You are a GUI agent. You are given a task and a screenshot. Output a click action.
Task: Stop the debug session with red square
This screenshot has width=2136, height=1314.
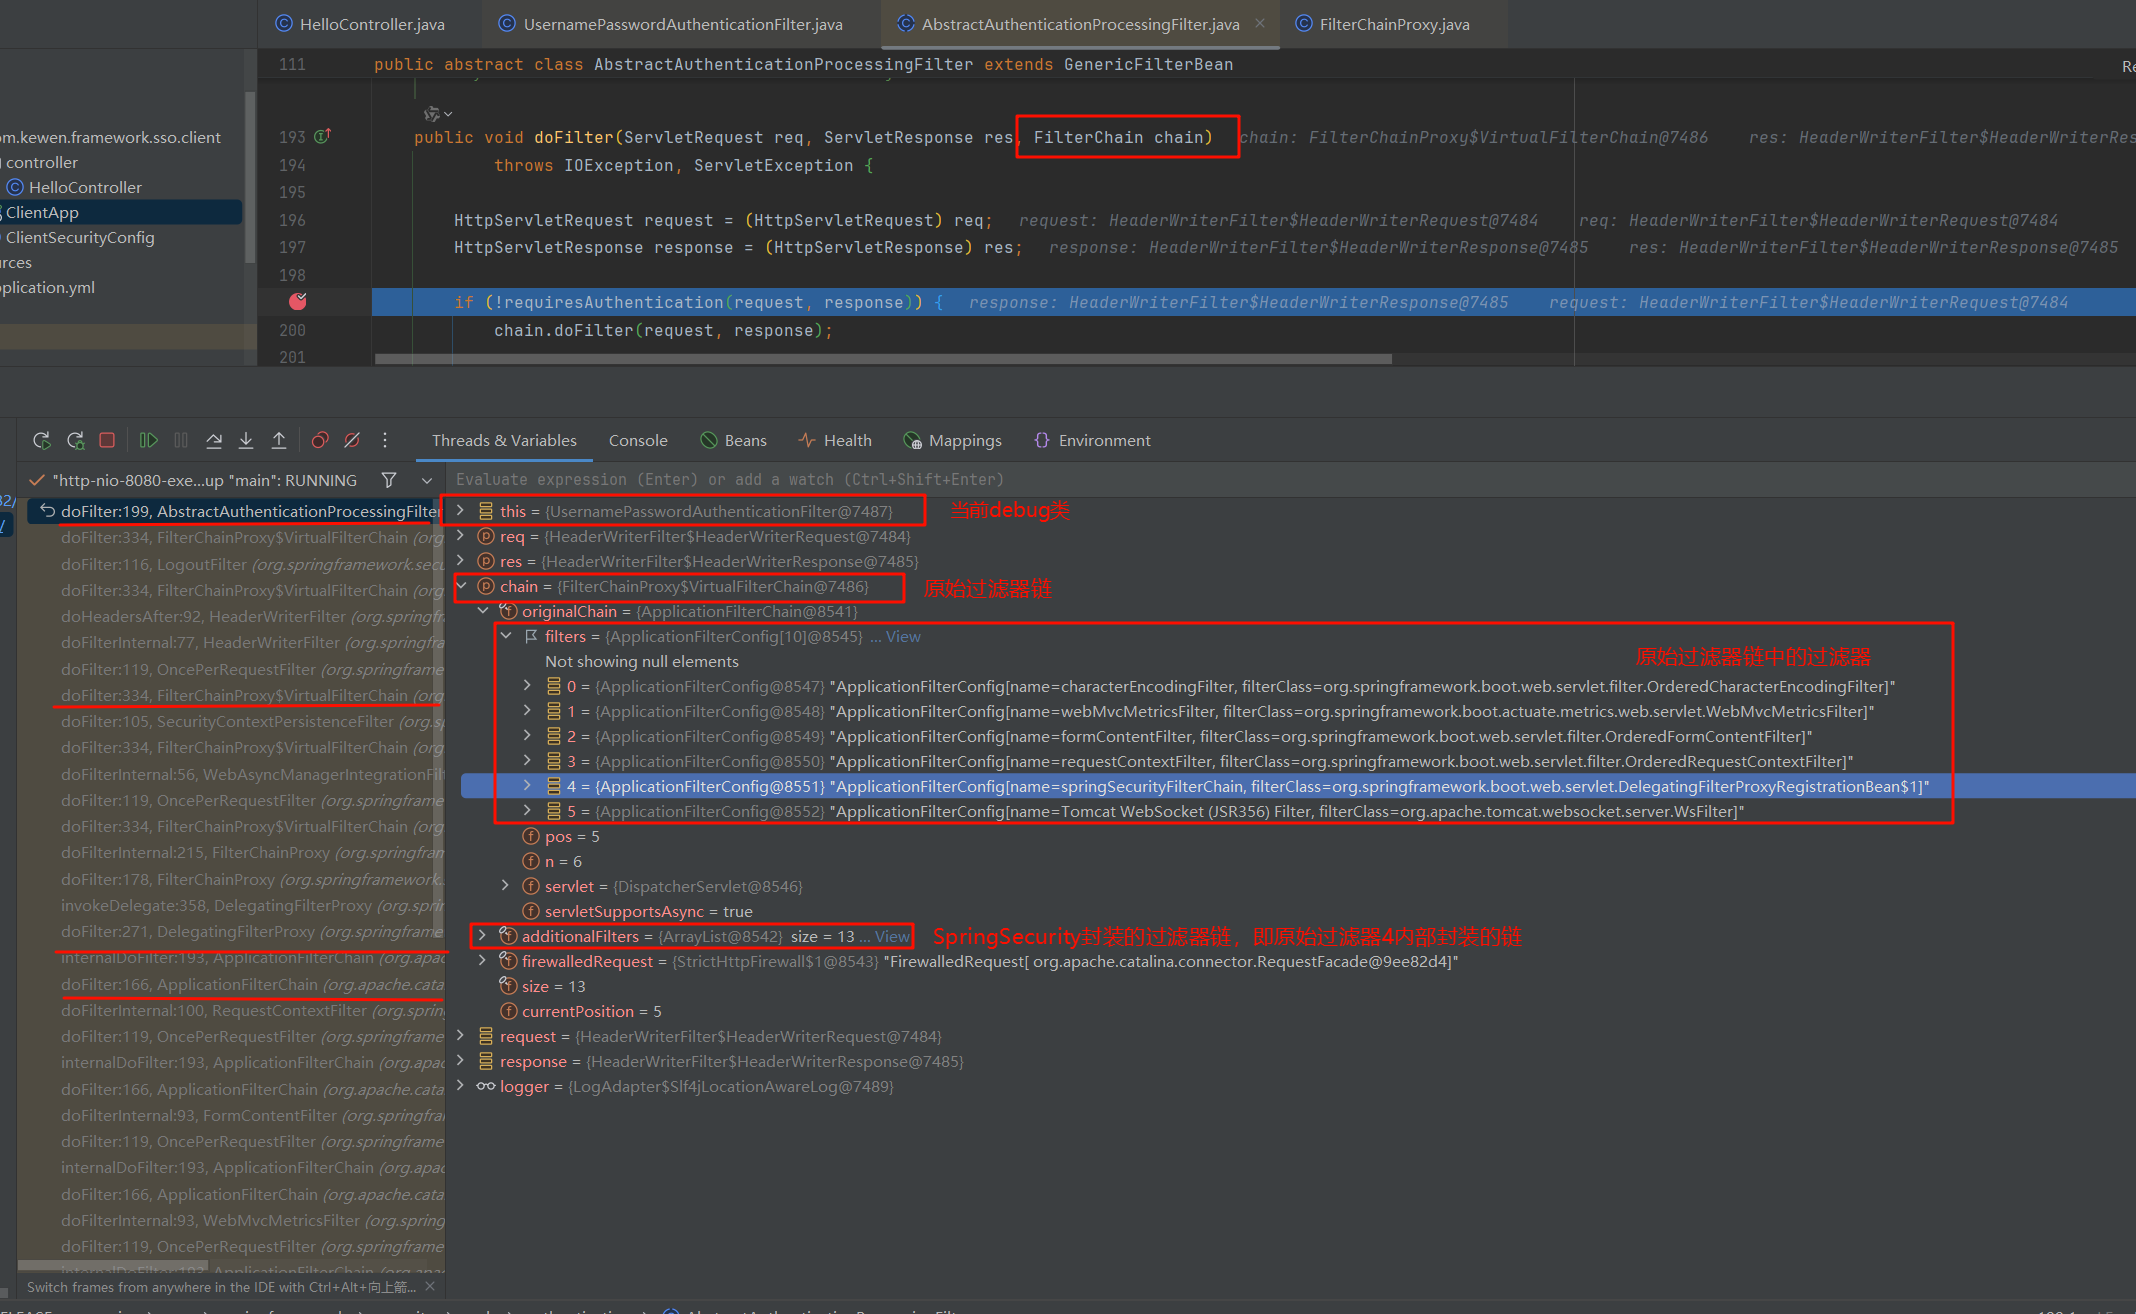pyautogui.click(x=107, y=440)
